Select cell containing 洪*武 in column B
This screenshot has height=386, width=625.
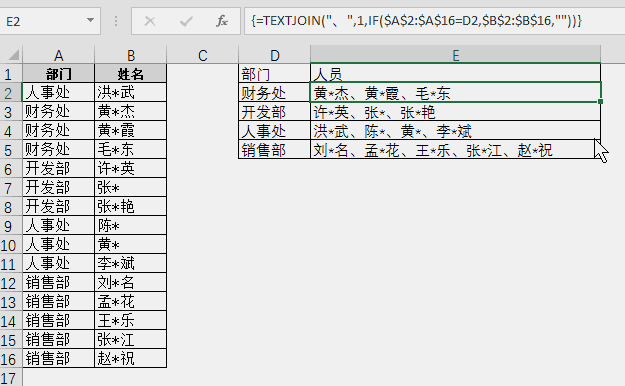(x=131, y=93)
